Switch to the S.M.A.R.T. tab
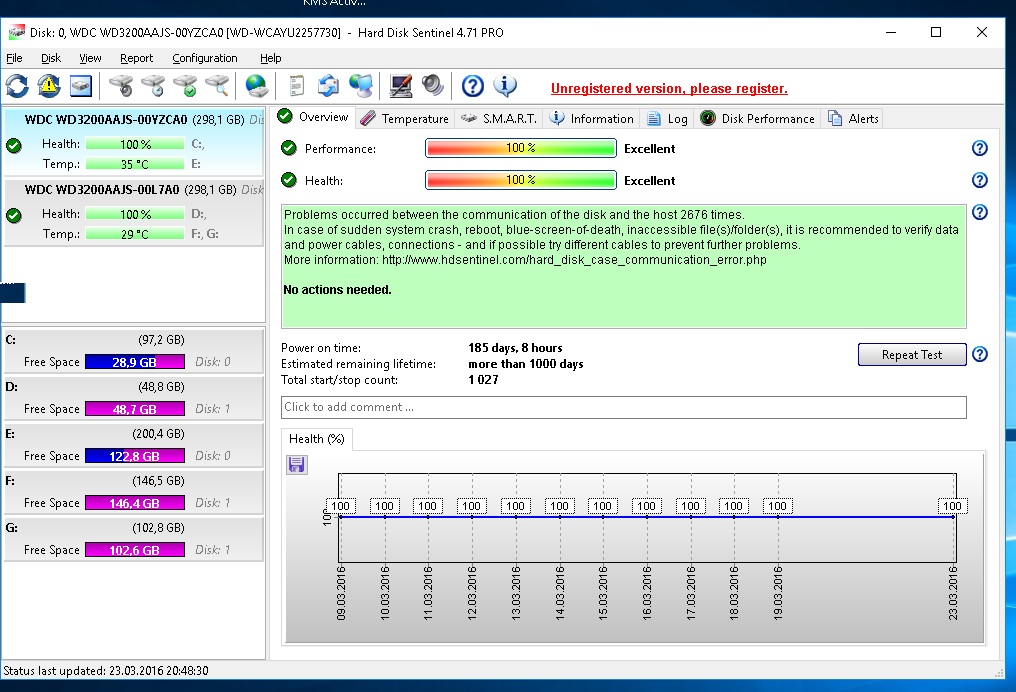The image size is (1016, 692). (499, 118)
